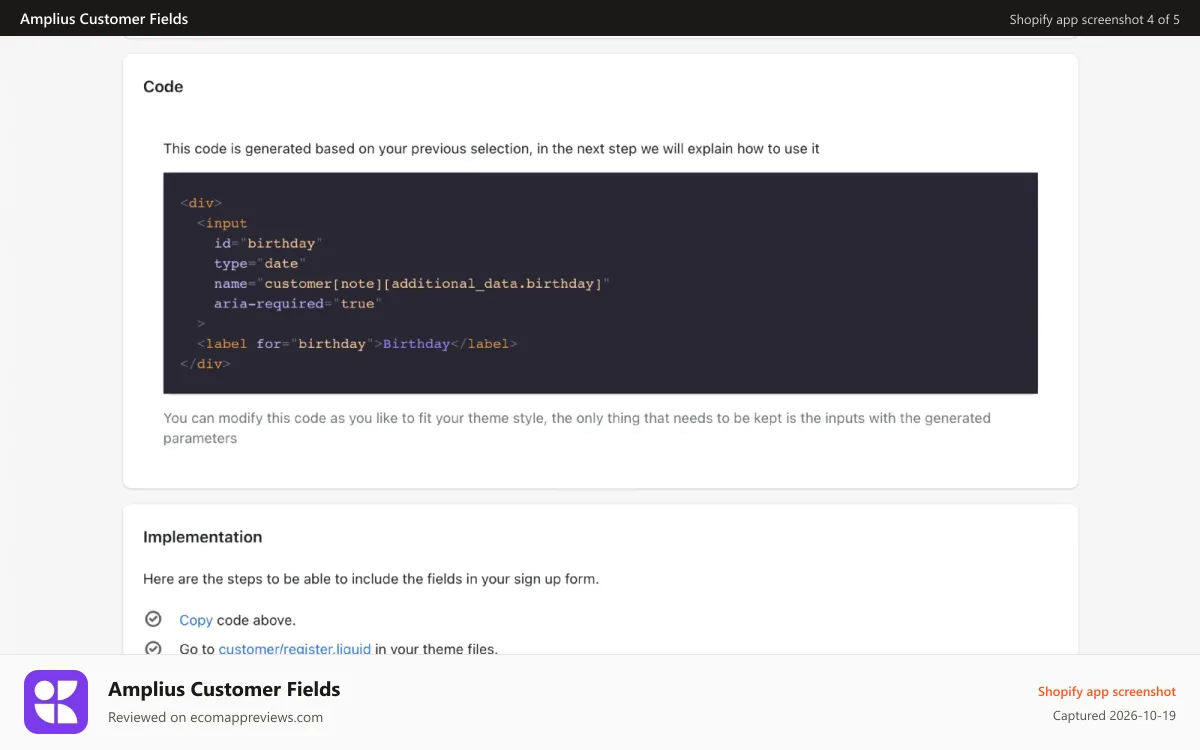
Task: Click the Amplius Customer Fields title in top bar
Action: point(104,19)
